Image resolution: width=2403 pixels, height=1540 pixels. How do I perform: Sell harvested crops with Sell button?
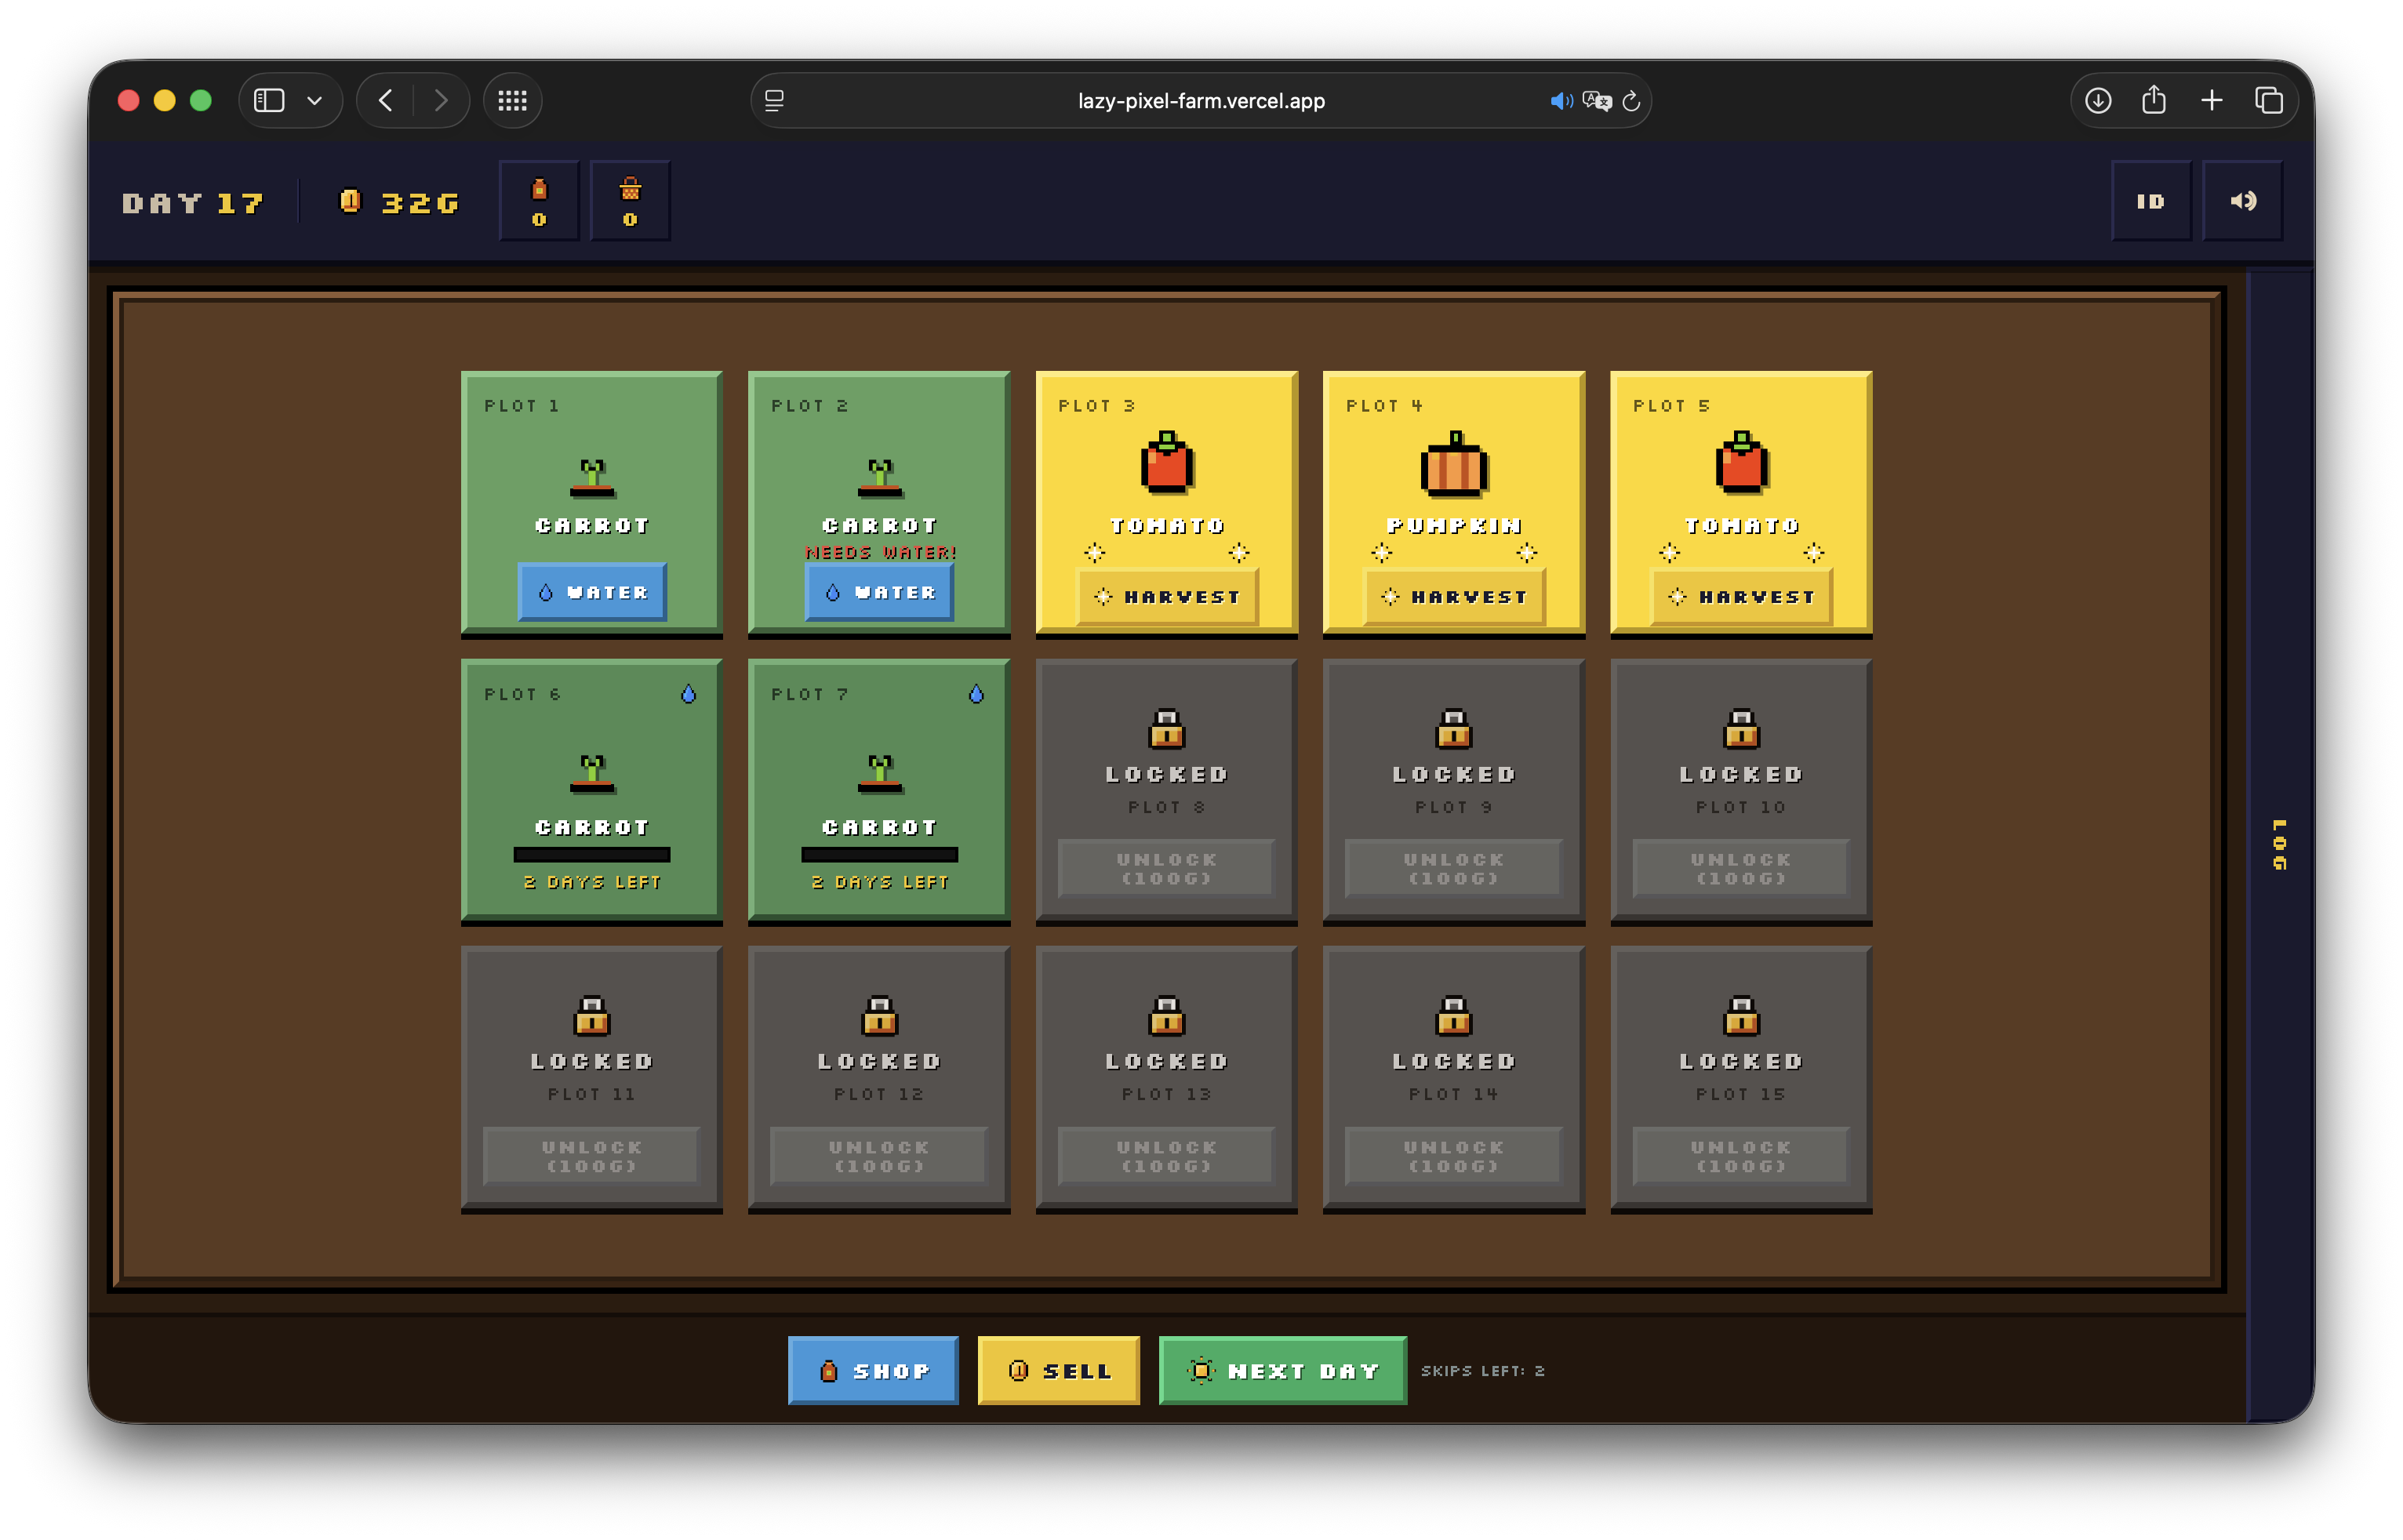(1058, 1371)
